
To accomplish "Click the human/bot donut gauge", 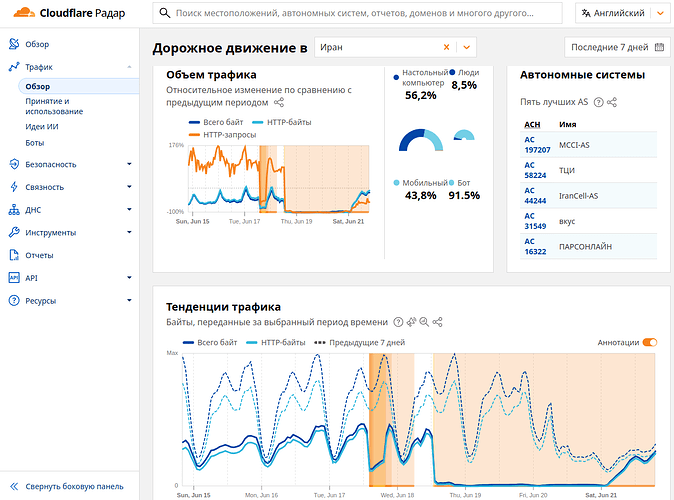I will [464, 135].
